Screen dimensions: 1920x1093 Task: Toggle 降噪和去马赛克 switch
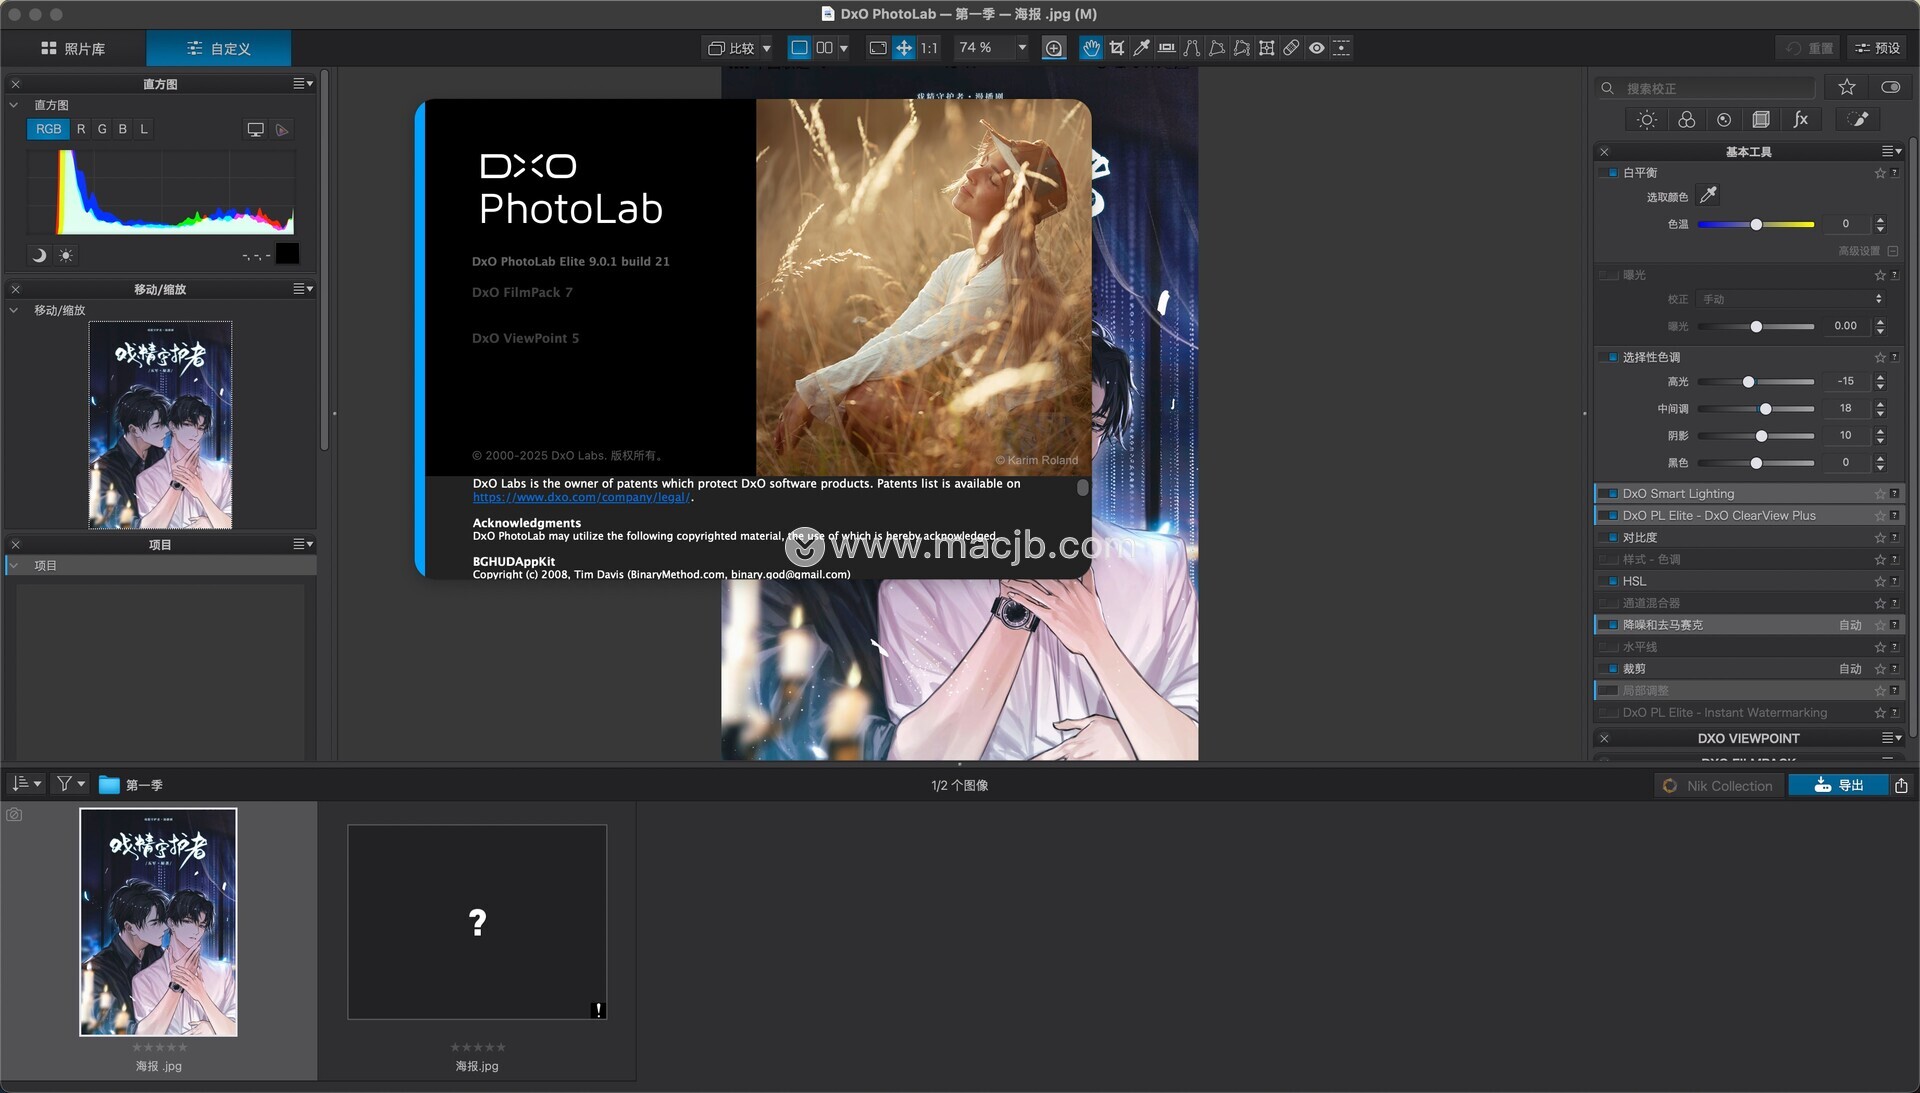[x=1609, y=625]
